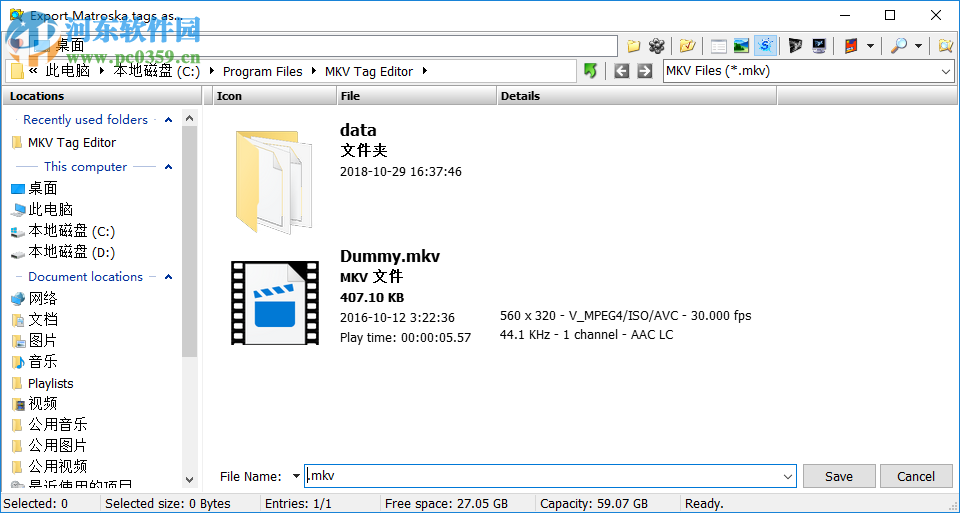This screenshot has height=513, width=960.
Task: Click the Document locations heading
Action: pos(86,277)
